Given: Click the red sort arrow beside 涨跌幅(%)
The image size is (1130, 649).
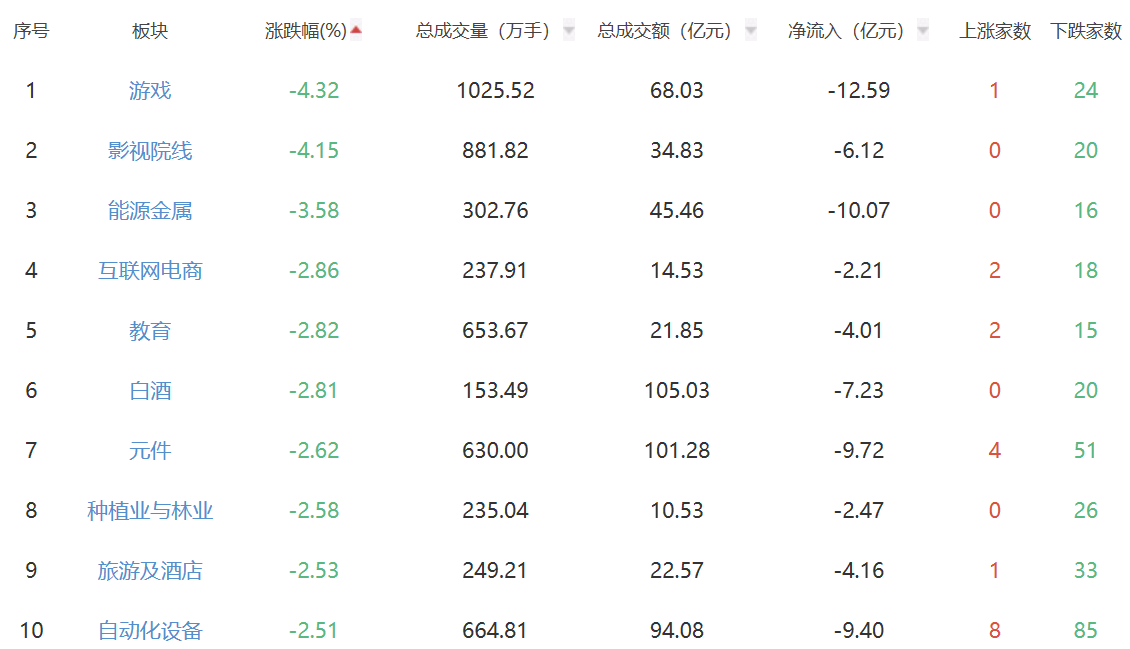Looking at the screenshot, I should 356,30.
